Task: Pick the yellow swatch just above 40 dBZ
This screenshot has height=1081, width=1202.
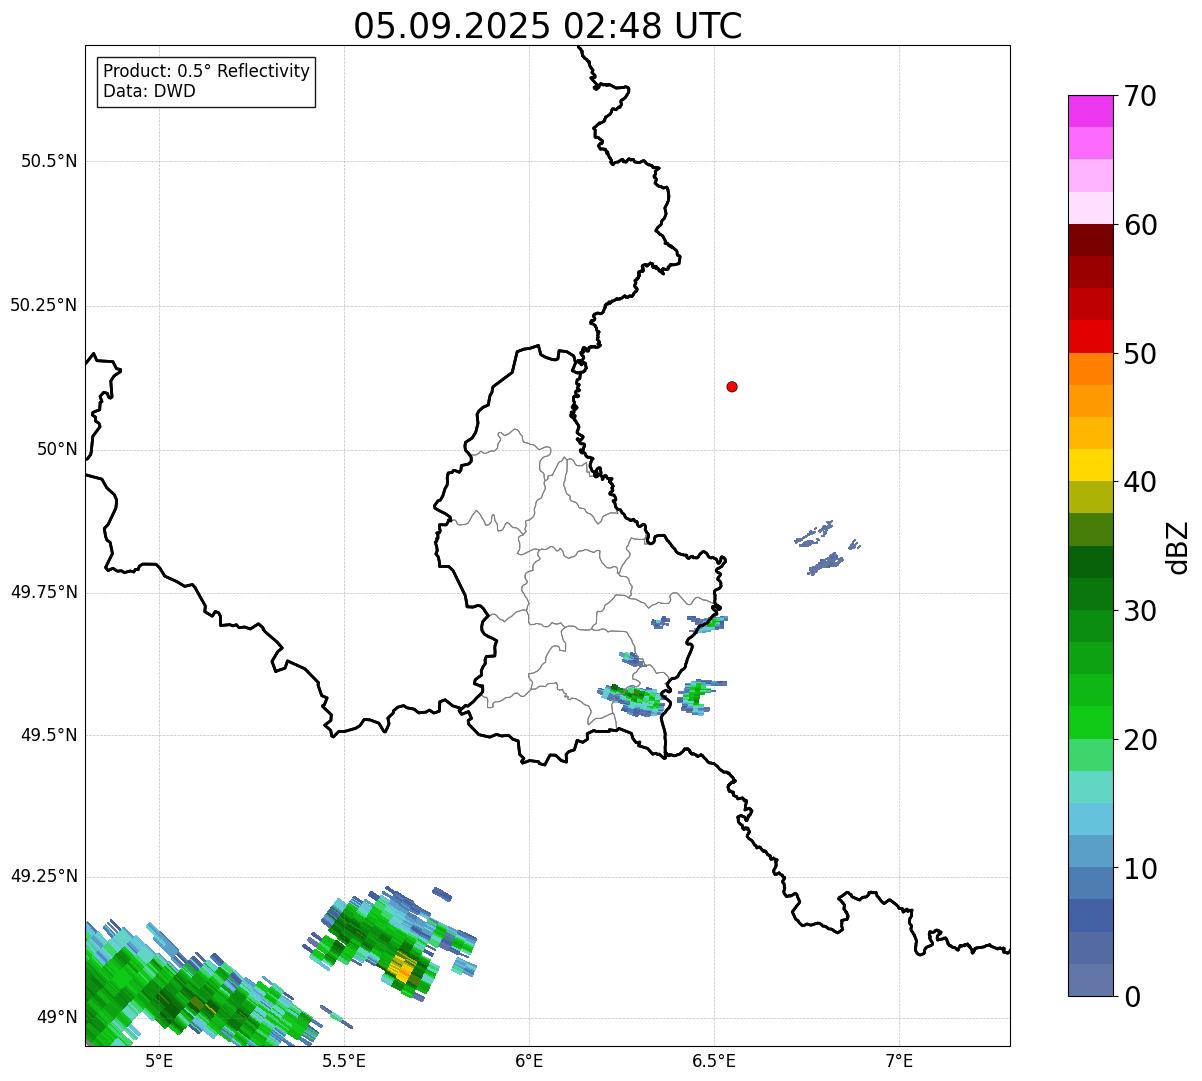Action: [x=1091, y=465]
